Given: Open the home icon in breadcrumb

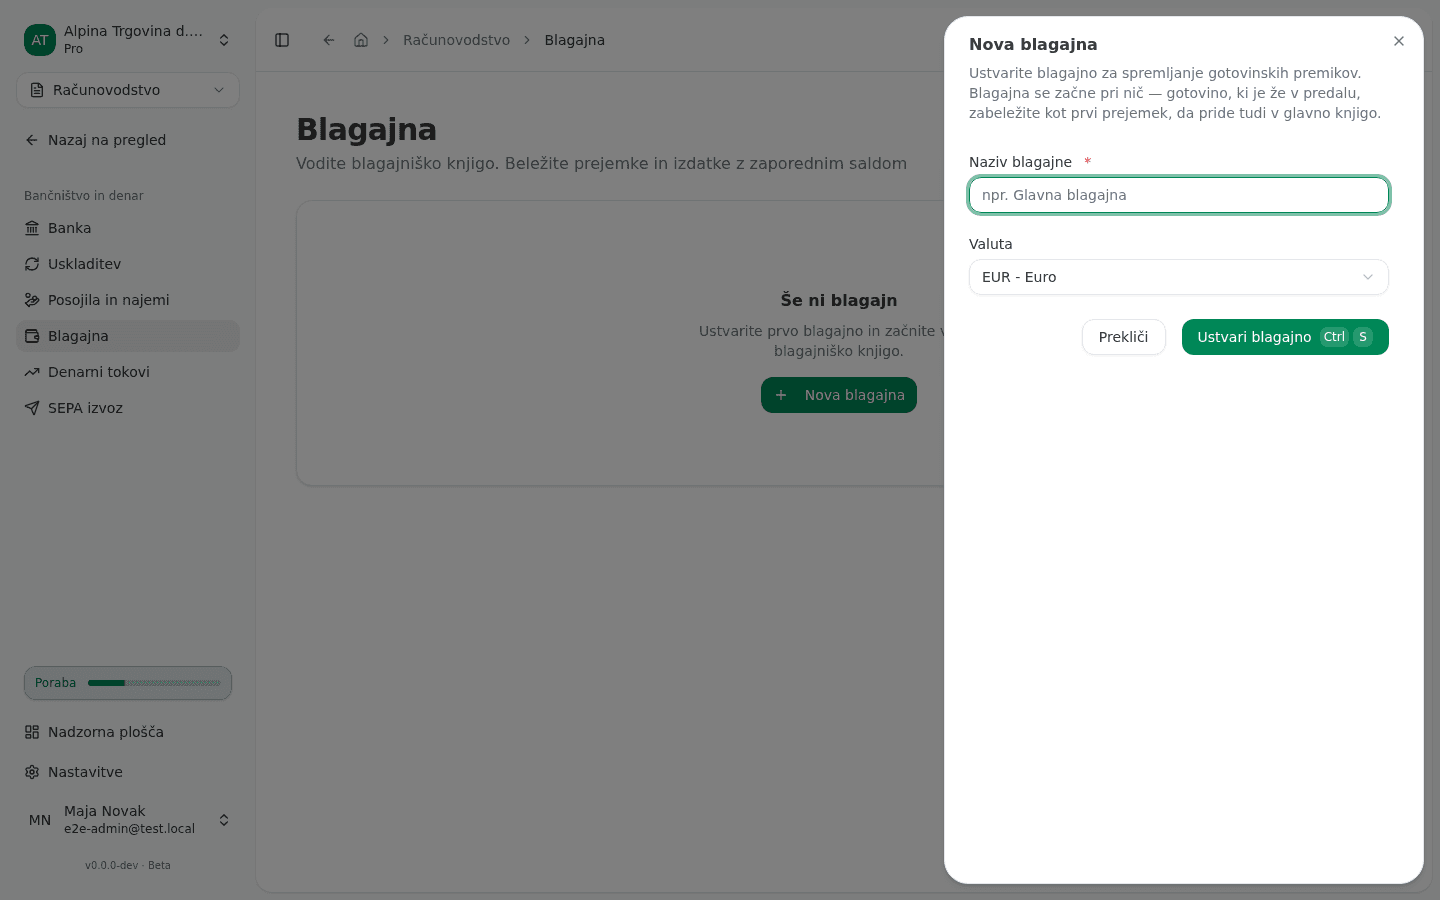Looking at the screenshot, I should tap(361, 40).
